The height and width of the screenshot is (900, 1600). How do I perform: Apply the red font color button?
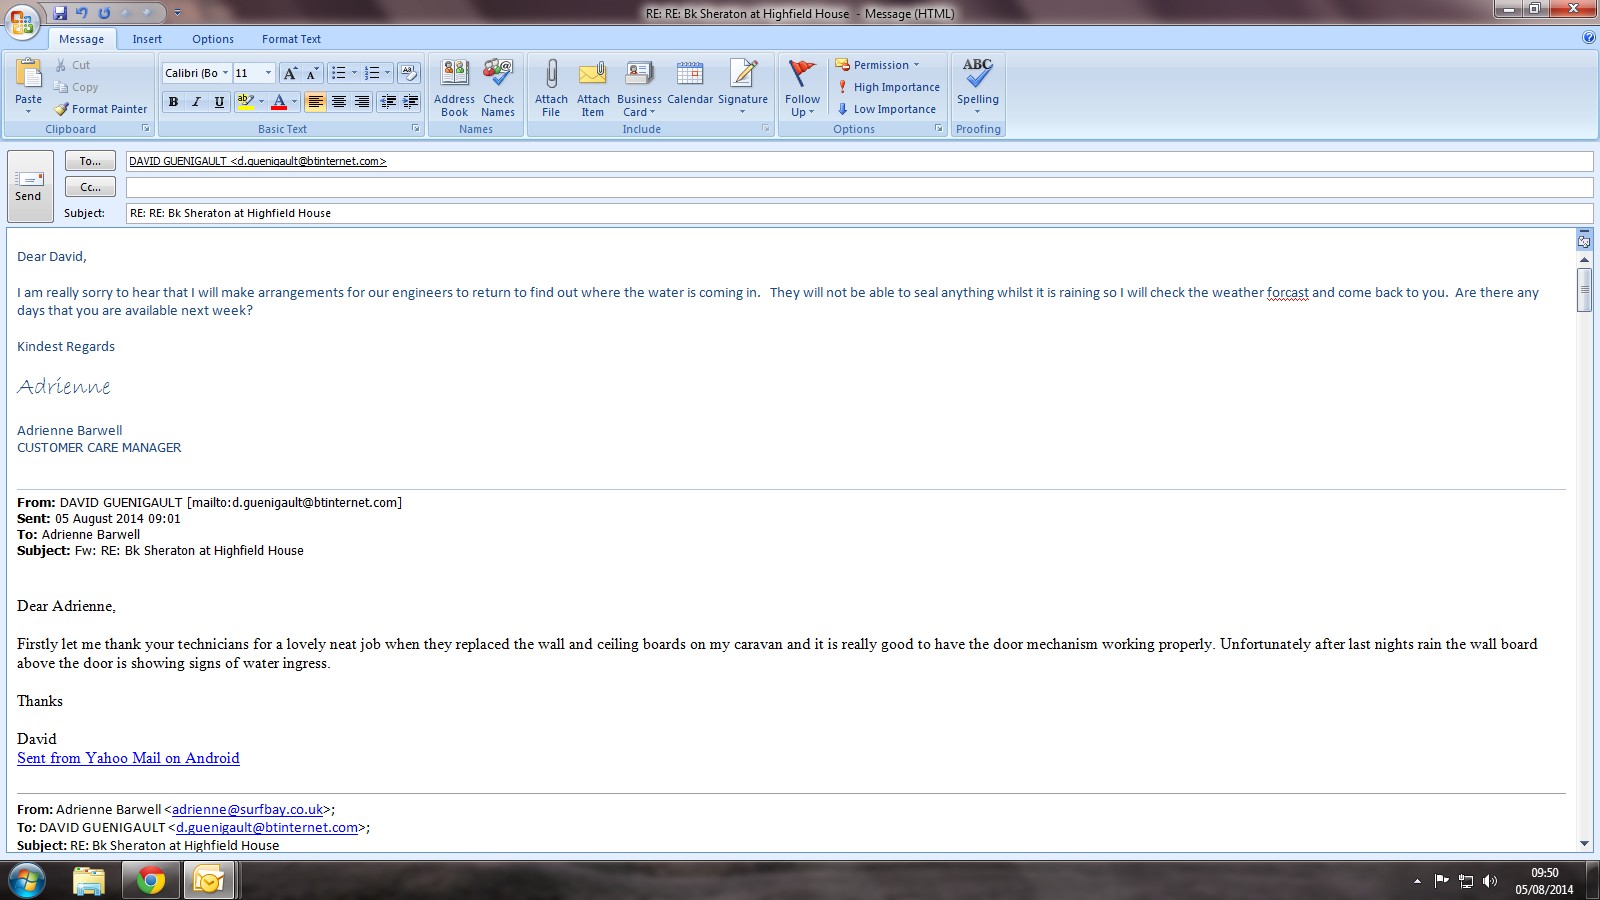pos(279,102)
